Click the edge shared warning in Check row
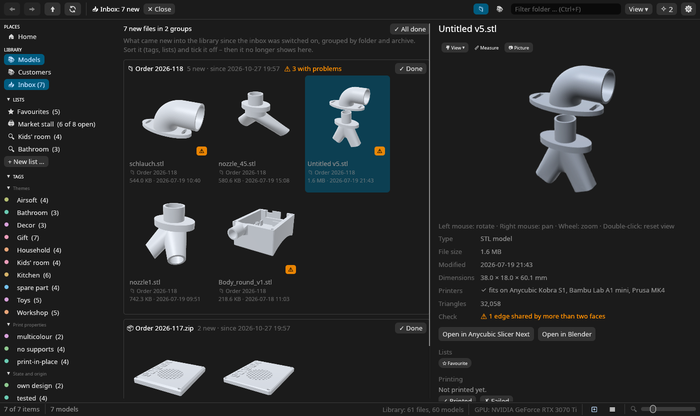This screenshot has height=416, width=700. point(543,316)
